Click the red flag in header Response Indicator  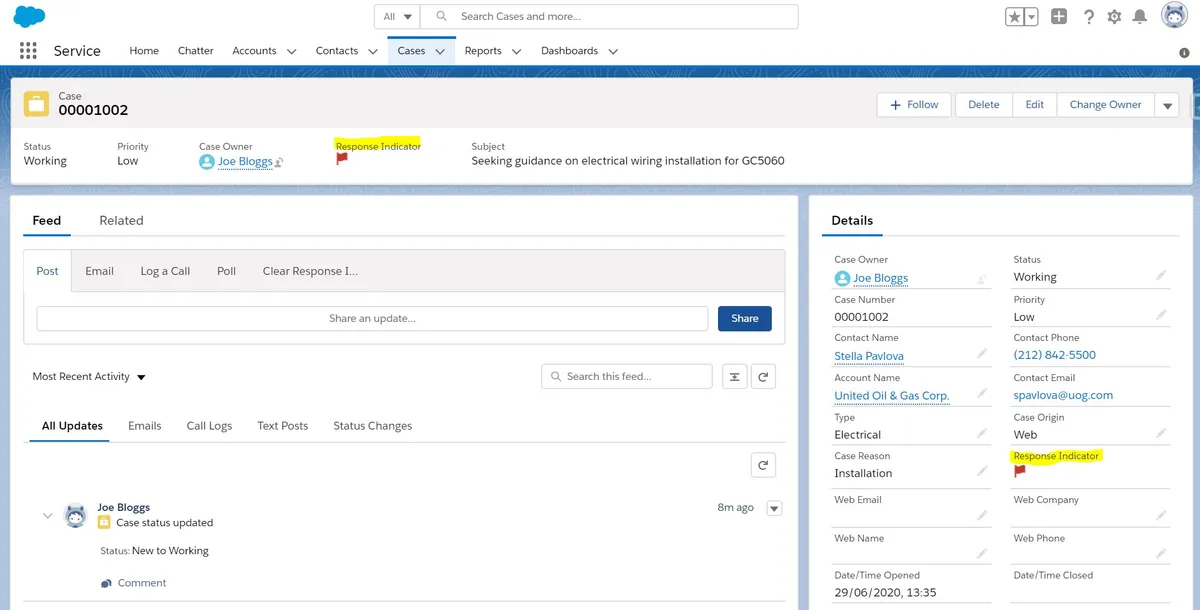[x=342, y=158]
